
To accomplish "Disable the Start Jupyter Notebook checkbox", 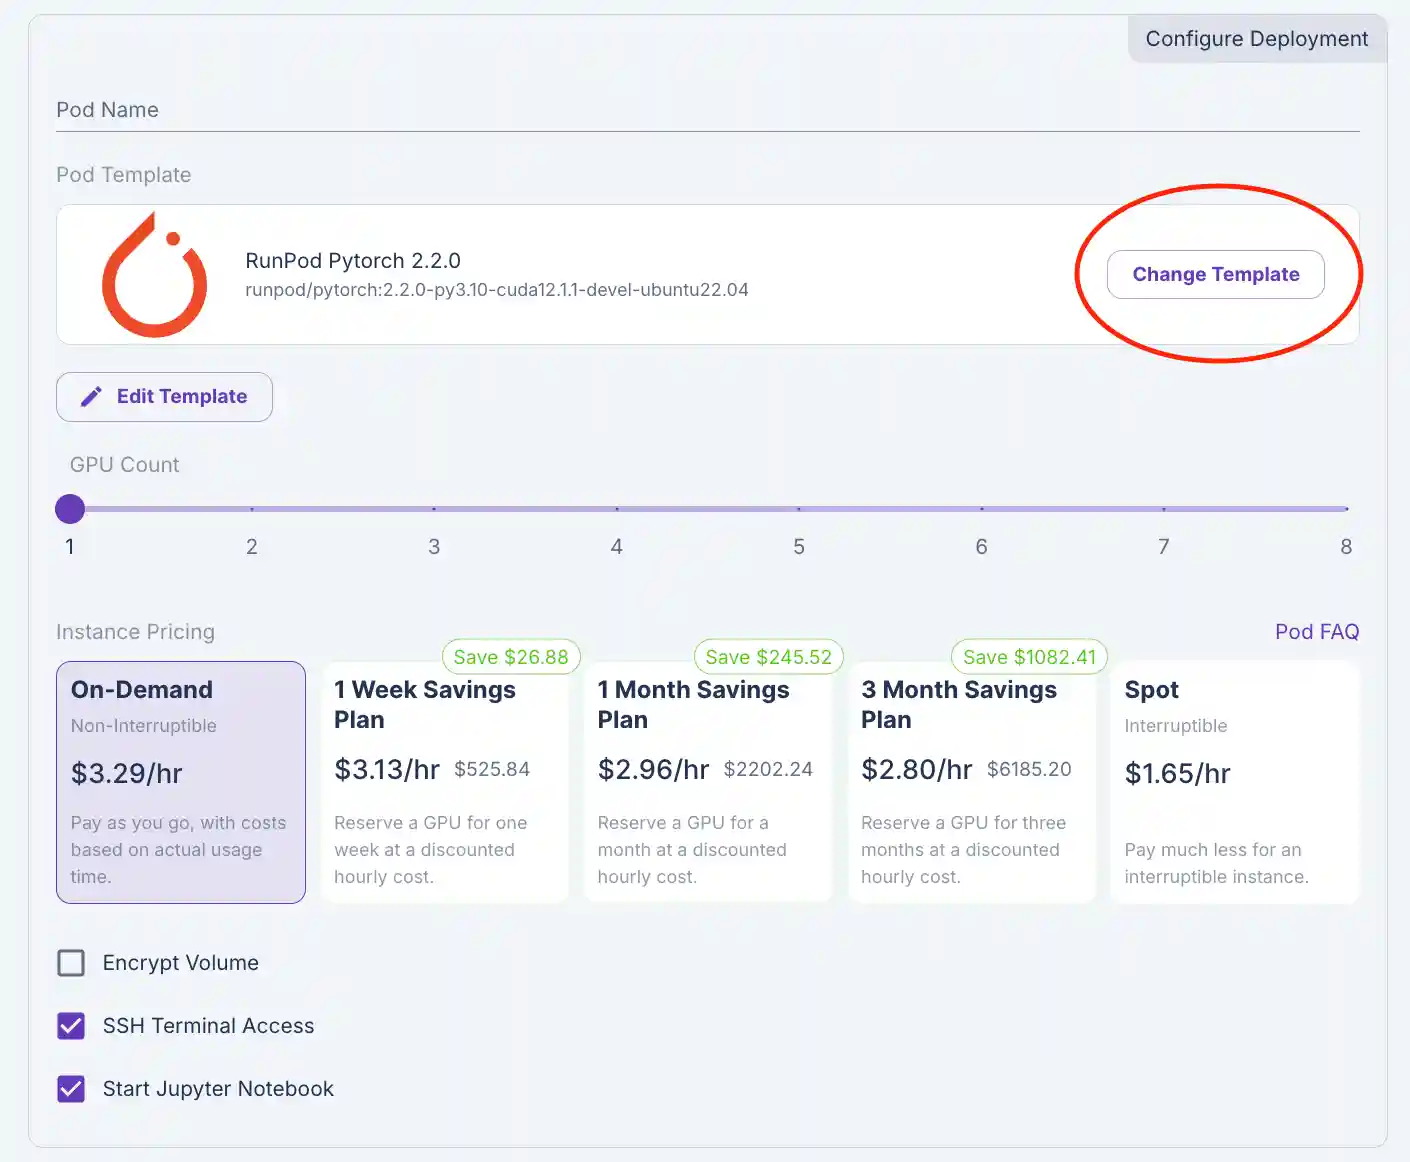I will [x=71, y=1089].
